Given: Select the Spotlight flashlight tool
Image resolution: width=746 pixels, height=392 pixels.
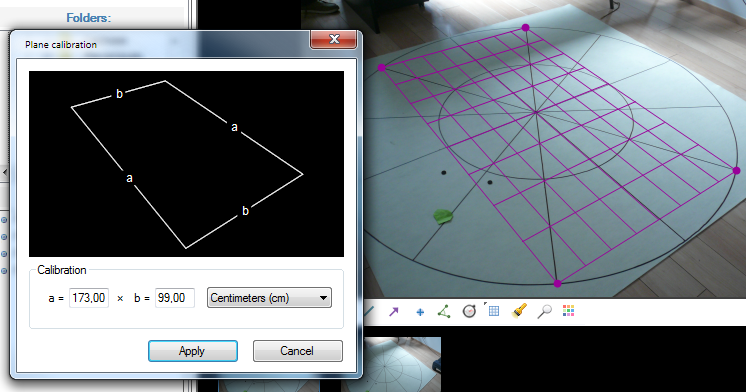Looking at the screenshot, I should (519, 311).
